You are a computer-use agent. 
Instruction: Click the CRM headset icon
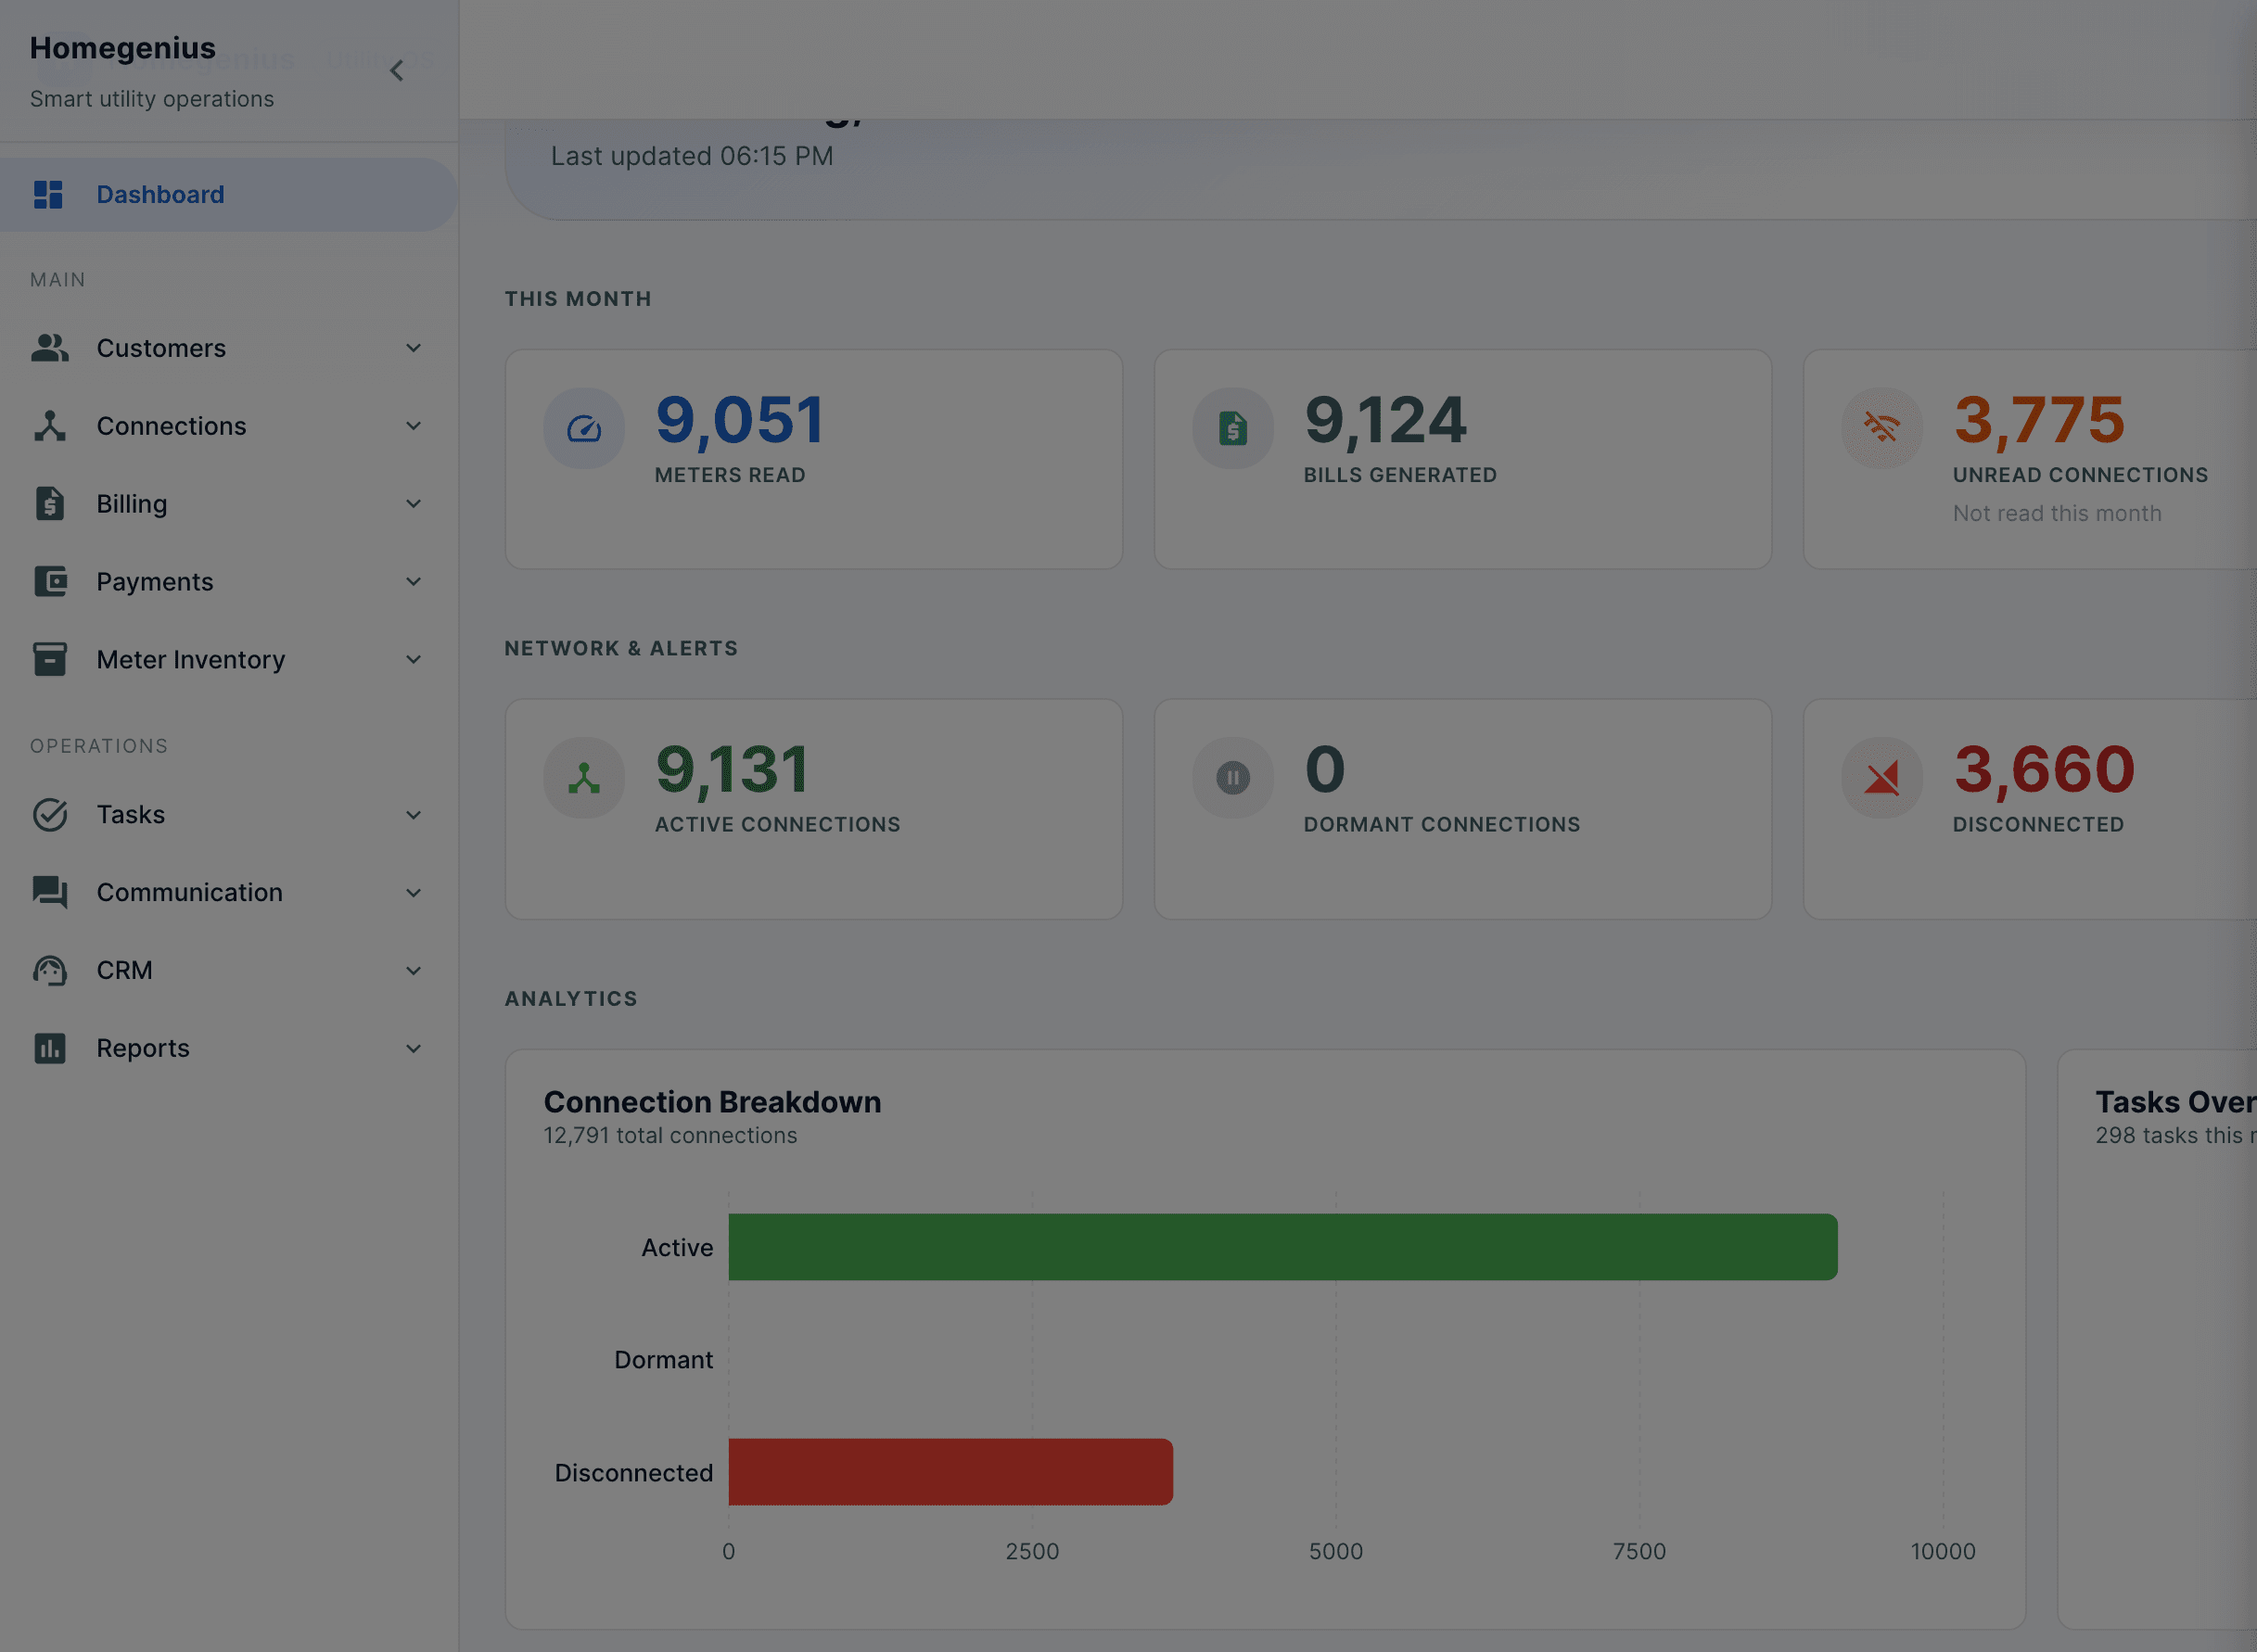pyautogui.click(x=50, y=971)
